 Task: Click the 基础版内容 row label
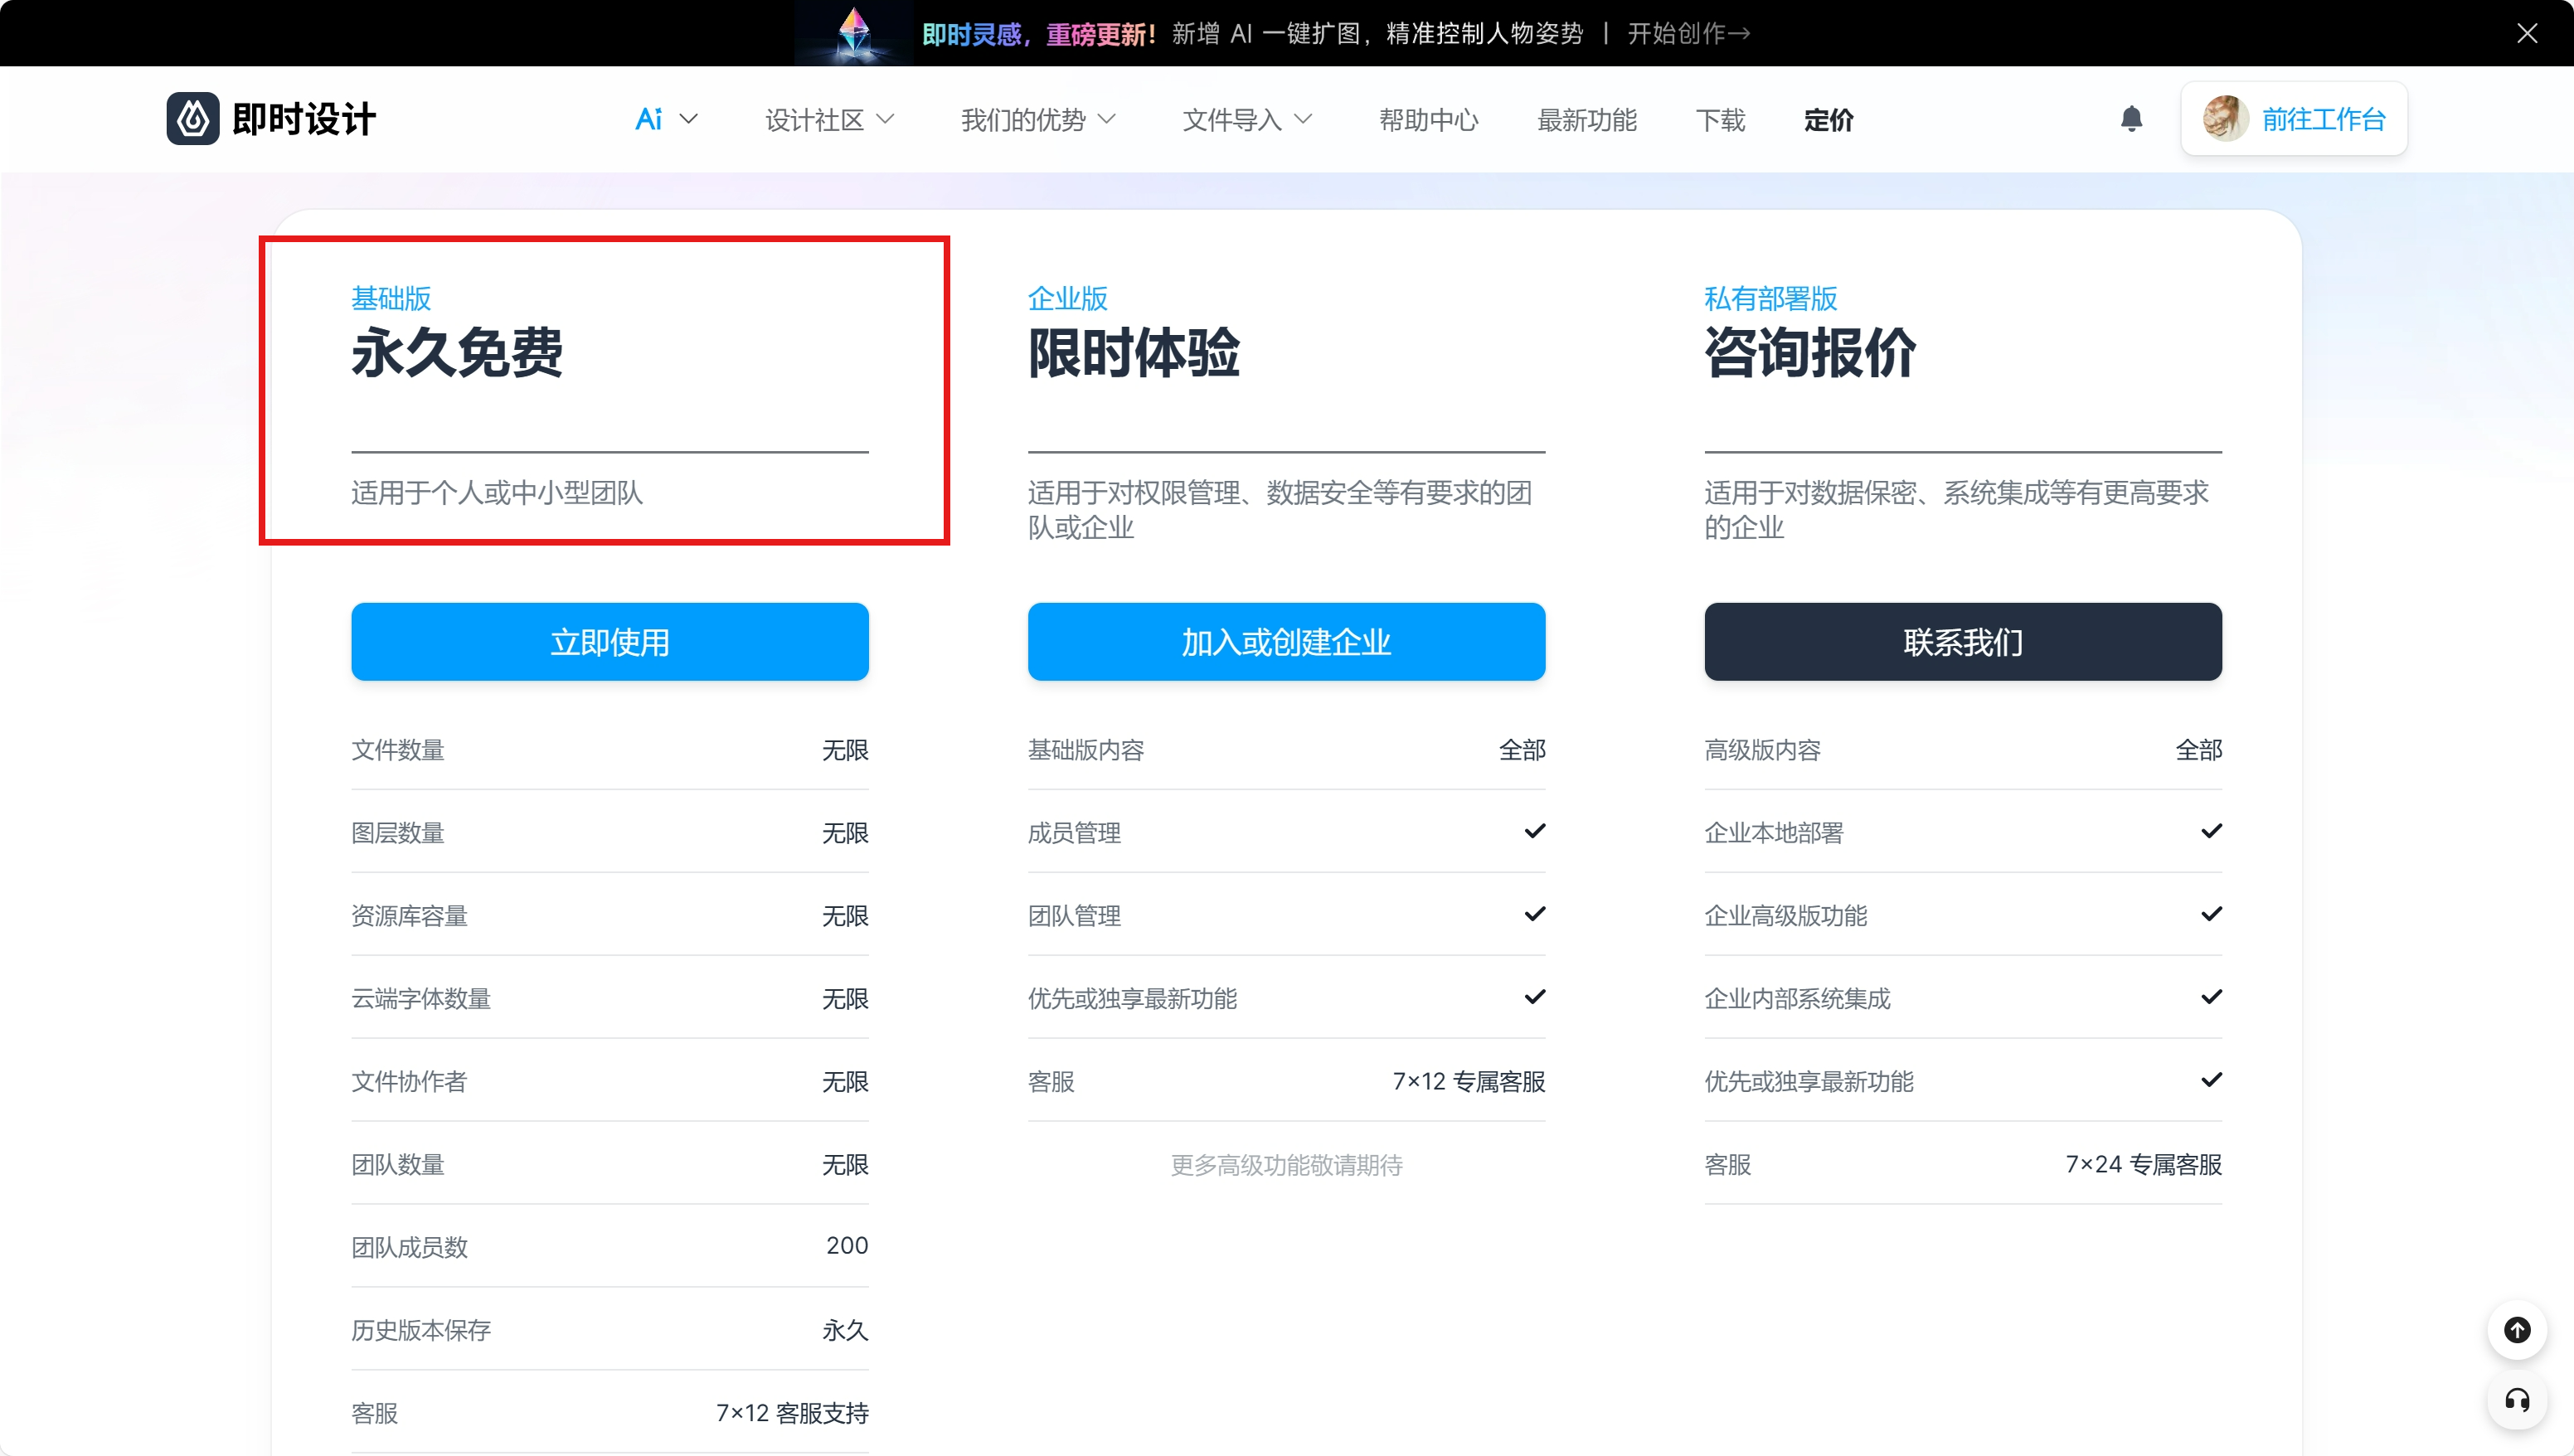click(x=1086, y=750)
